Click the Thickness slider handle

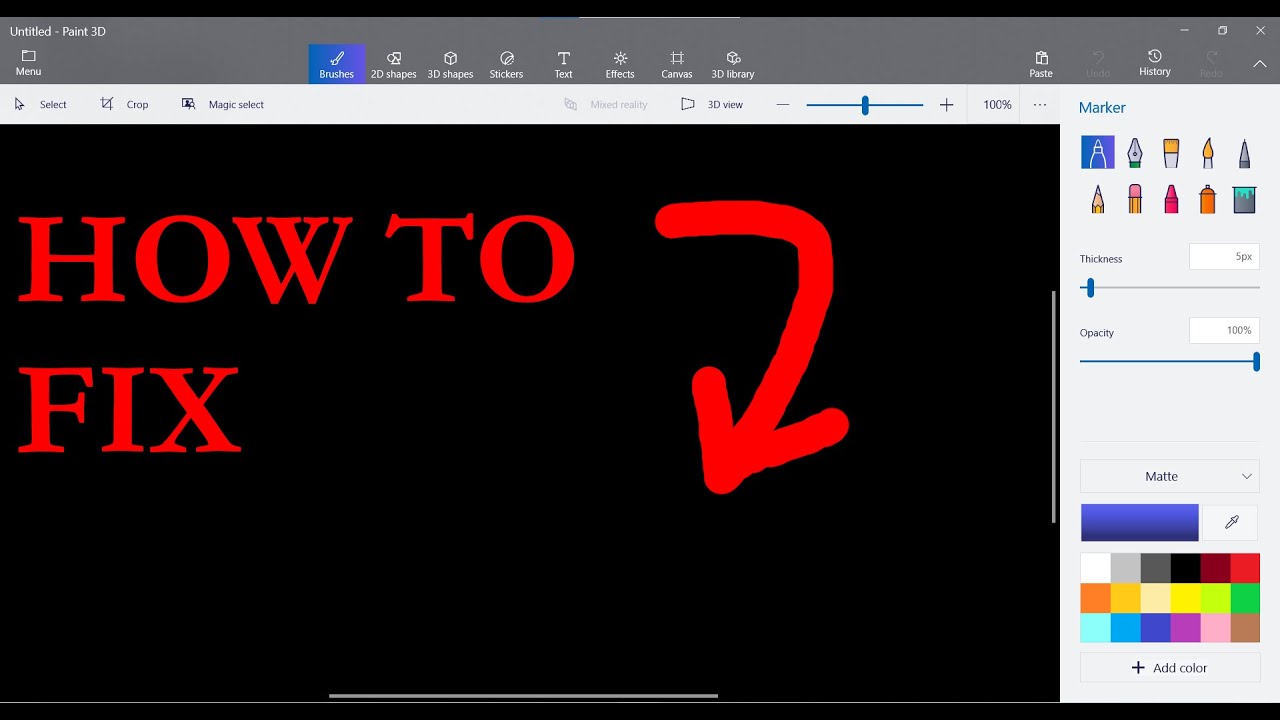tap(1090, 288)
